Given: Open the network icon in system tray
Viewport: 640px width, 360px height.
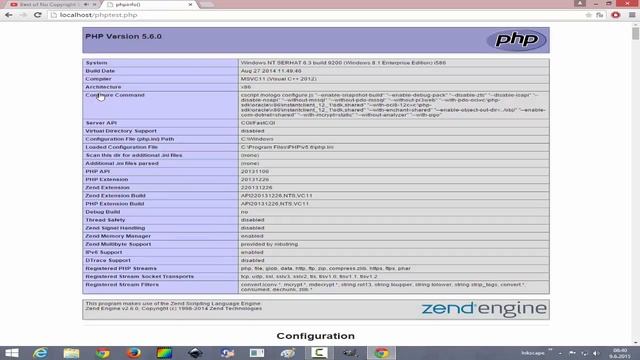Looking at the screenshot, I should [584, 353].
